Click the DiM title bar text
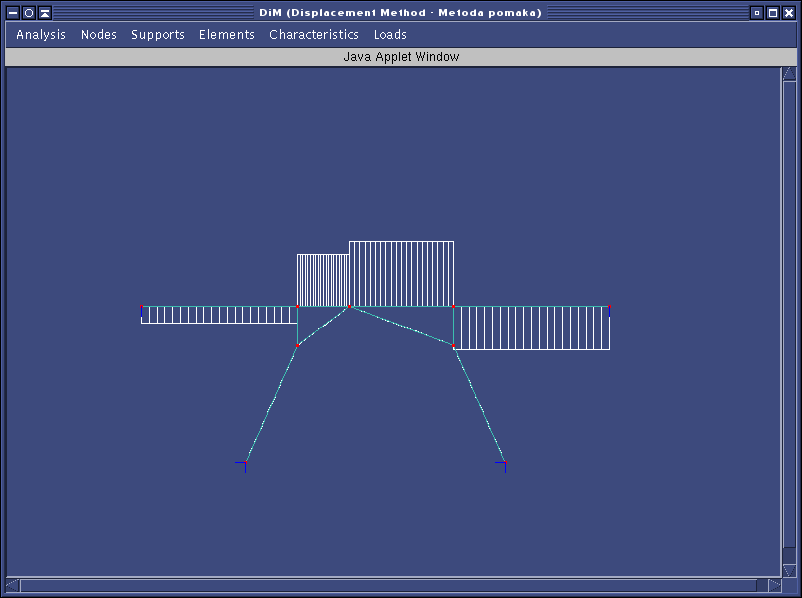Viewport: 802px width, 598px height. [x=400, y=13]
